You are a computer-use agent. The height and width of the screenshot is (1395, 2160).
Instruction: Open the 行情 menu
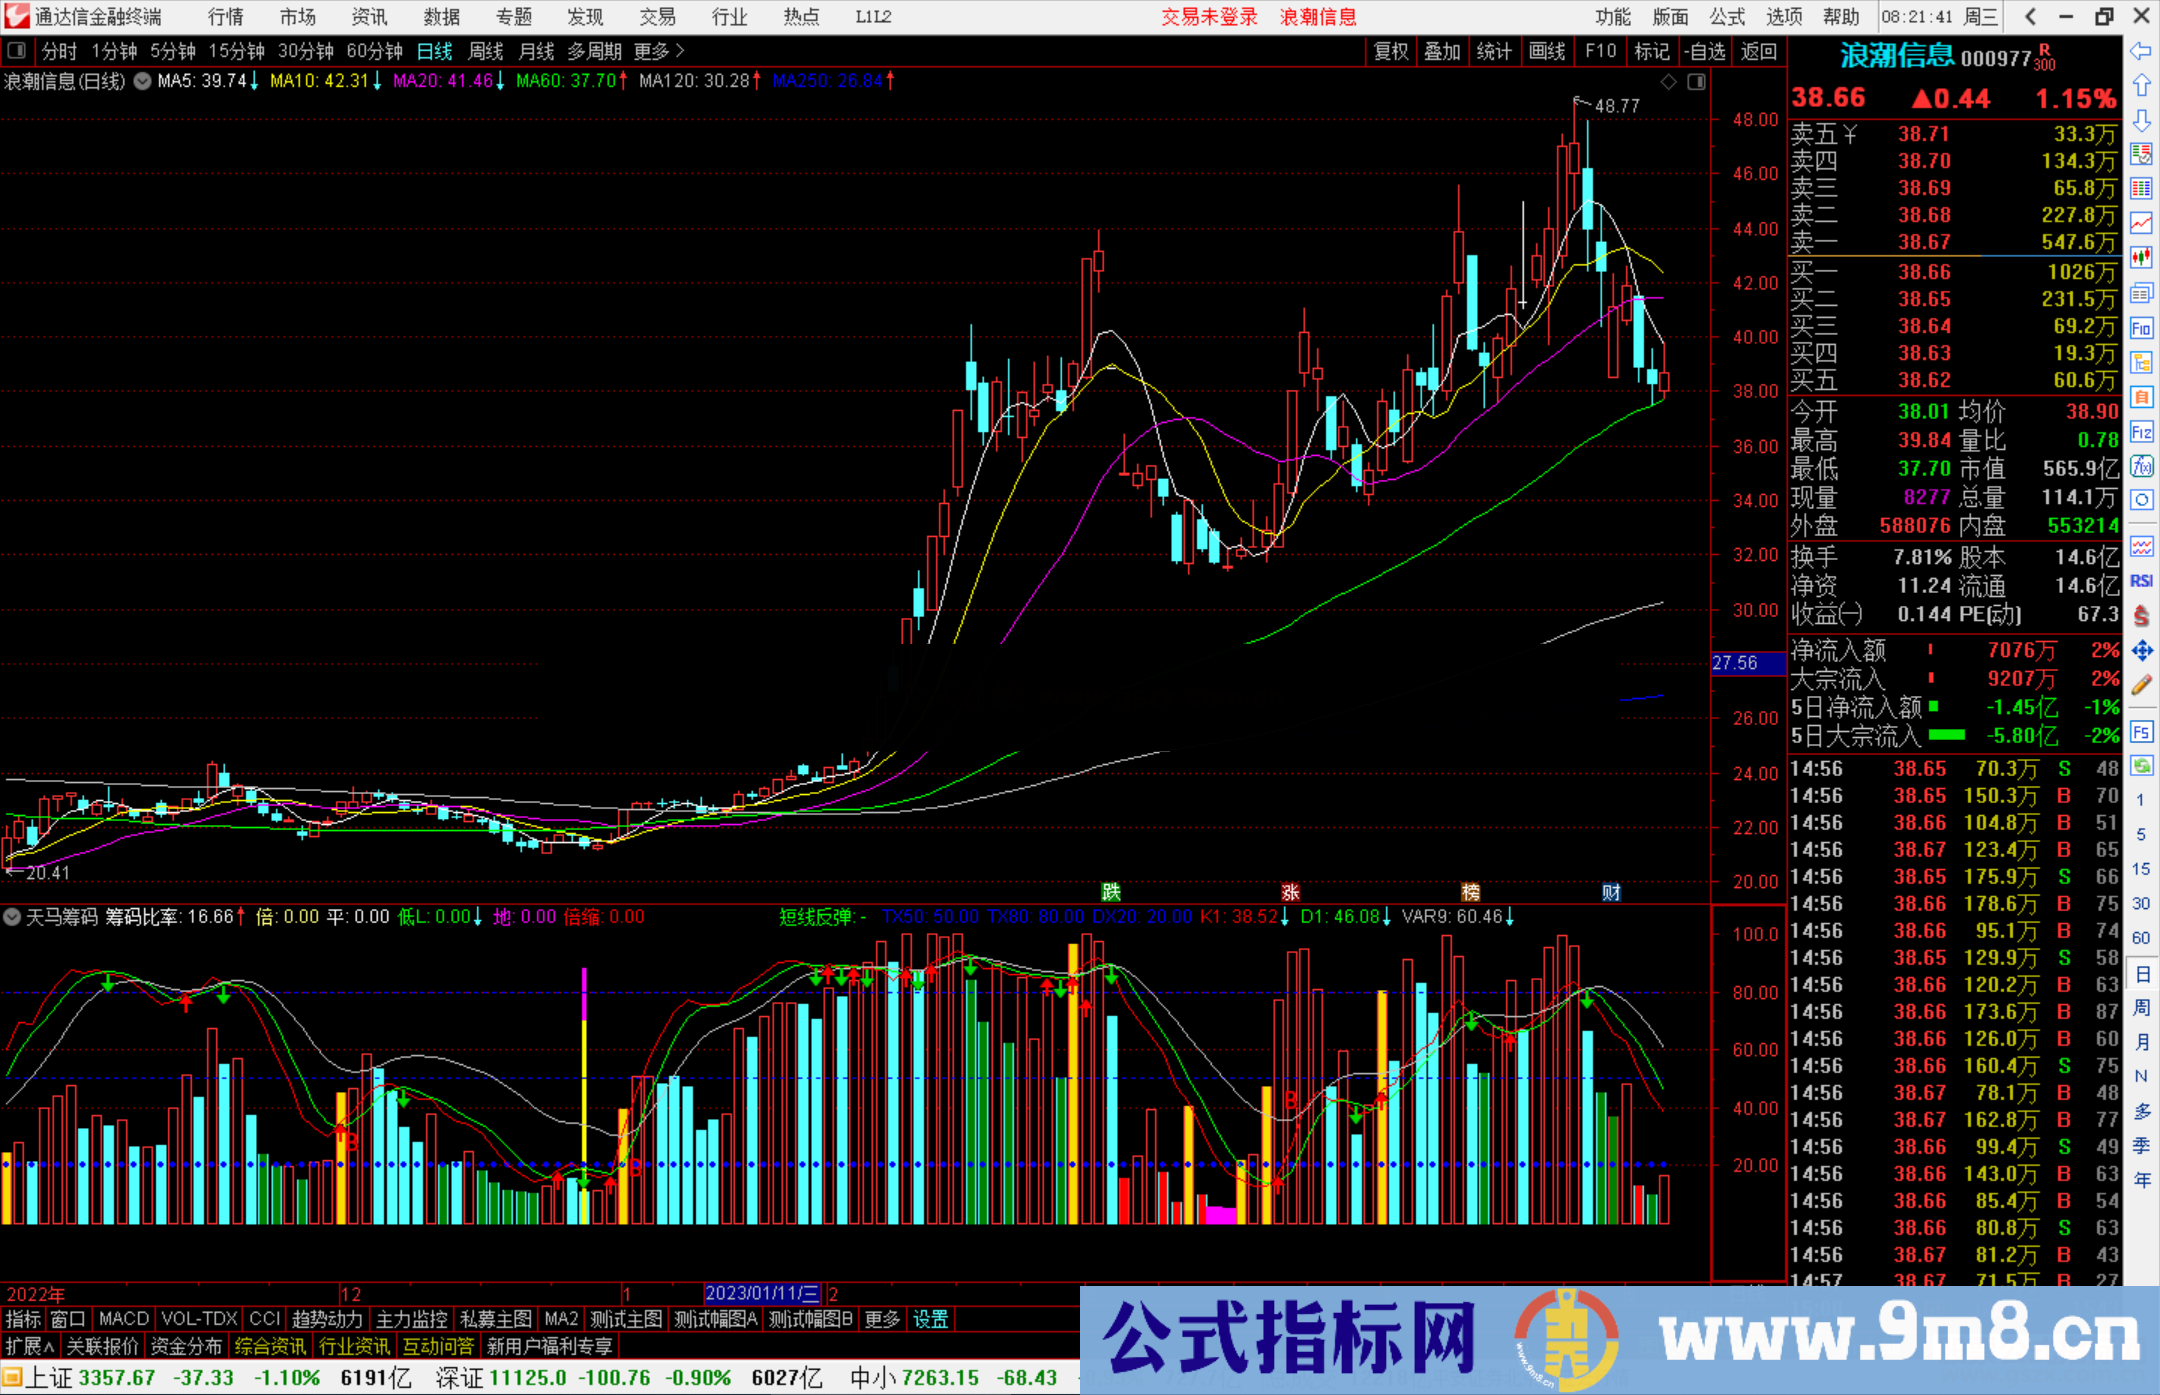pyautogui.click(x=226, y=17)
